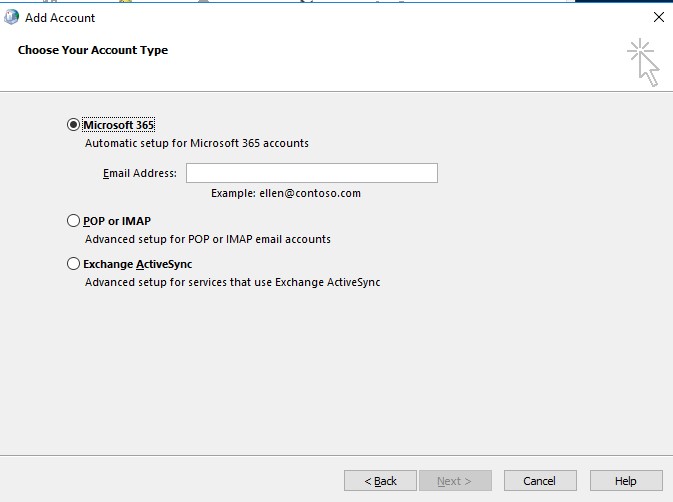Image resolution: width=673 pixels, height=502 pixels.
Task: Select the Microsoft 365 radio button
Action: 73,125
